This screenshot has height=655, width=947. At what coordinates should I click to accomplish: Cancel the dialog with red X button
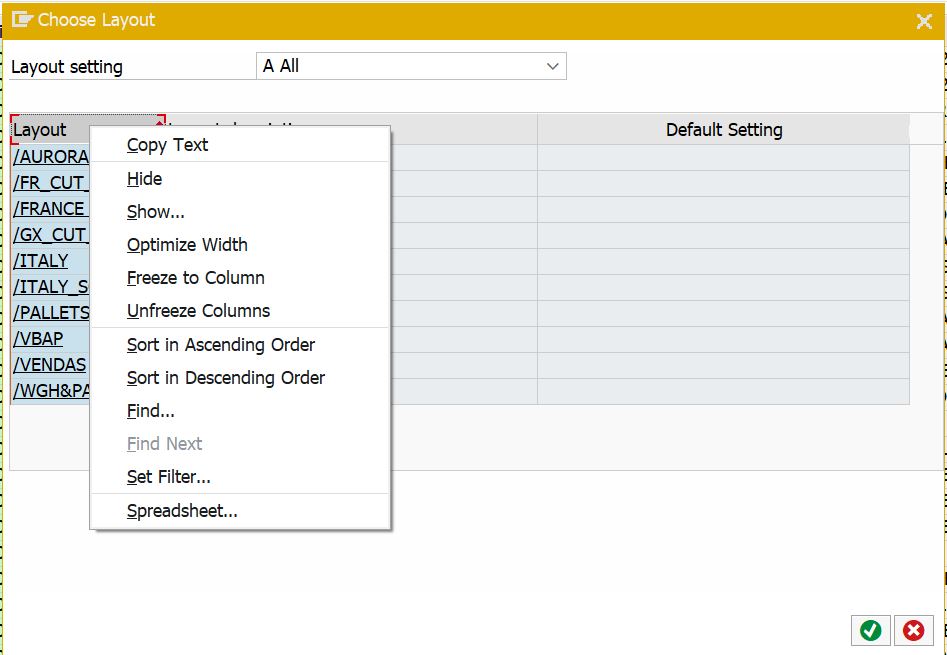(x=912, y=630)
